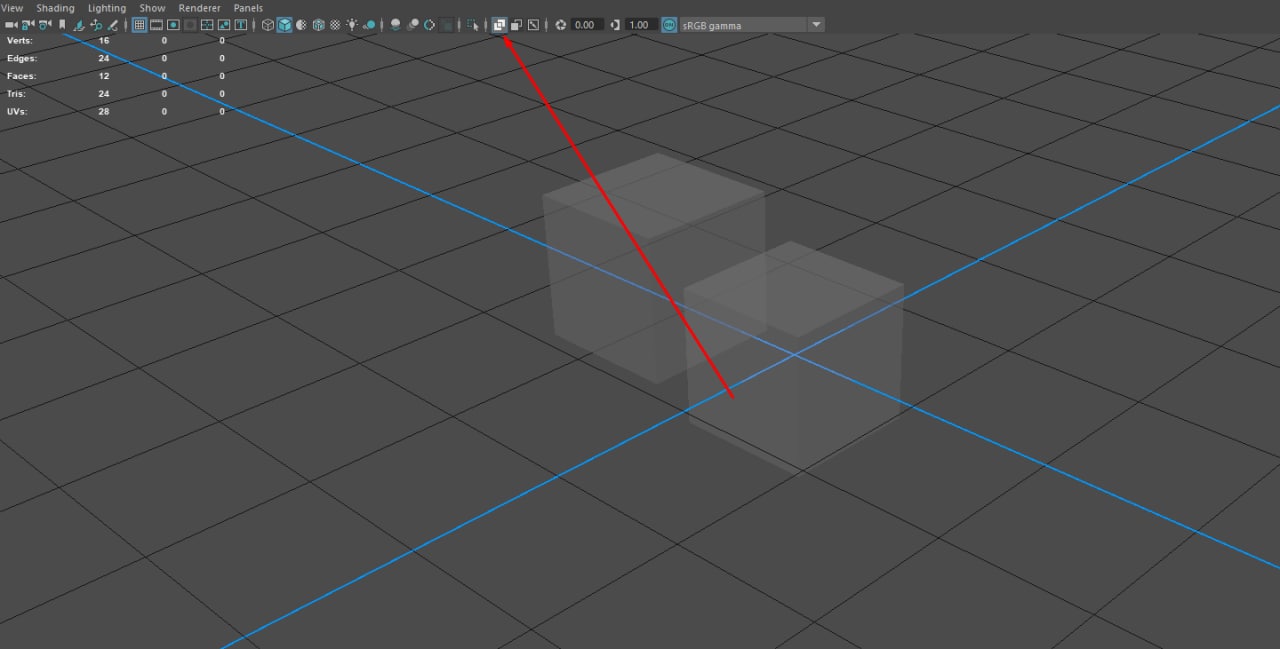Click the Faces label in heads-up display
Image resolution: width=1280 pixels, height=649 pixels.
coord(21,76)
